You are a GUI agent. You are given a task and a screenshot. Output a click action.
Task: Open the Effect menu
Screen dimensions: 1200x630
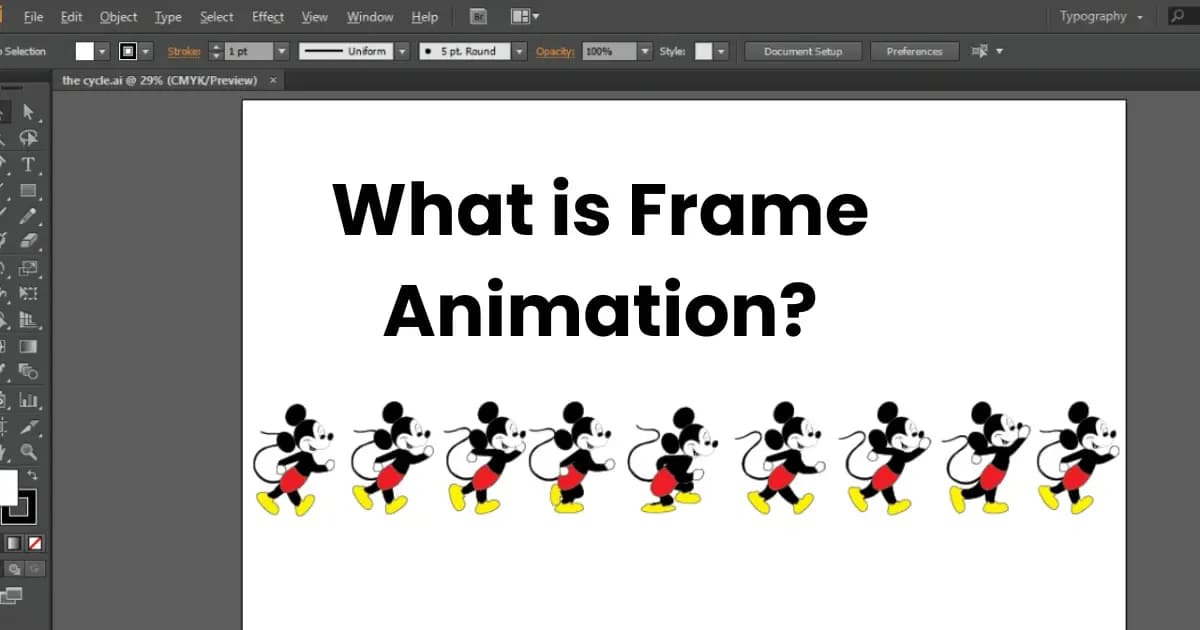[x=267, y=17]
